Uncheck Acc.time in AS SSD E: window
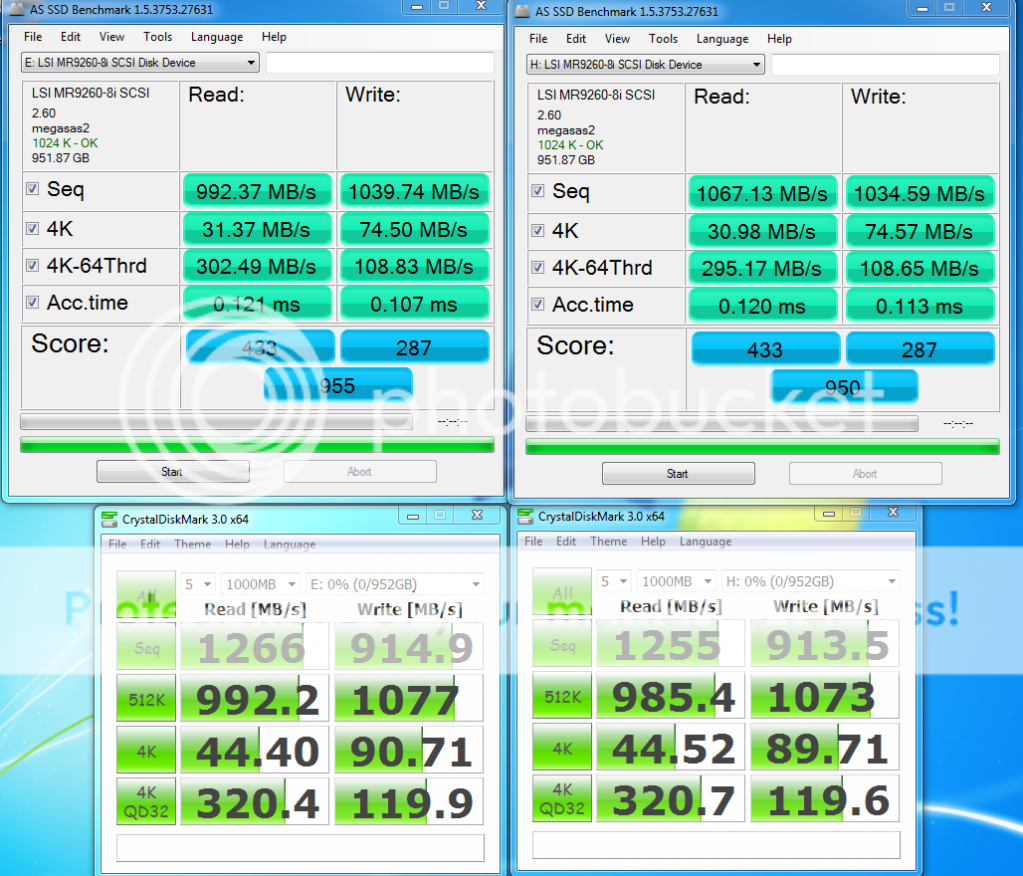 [32, 302]
